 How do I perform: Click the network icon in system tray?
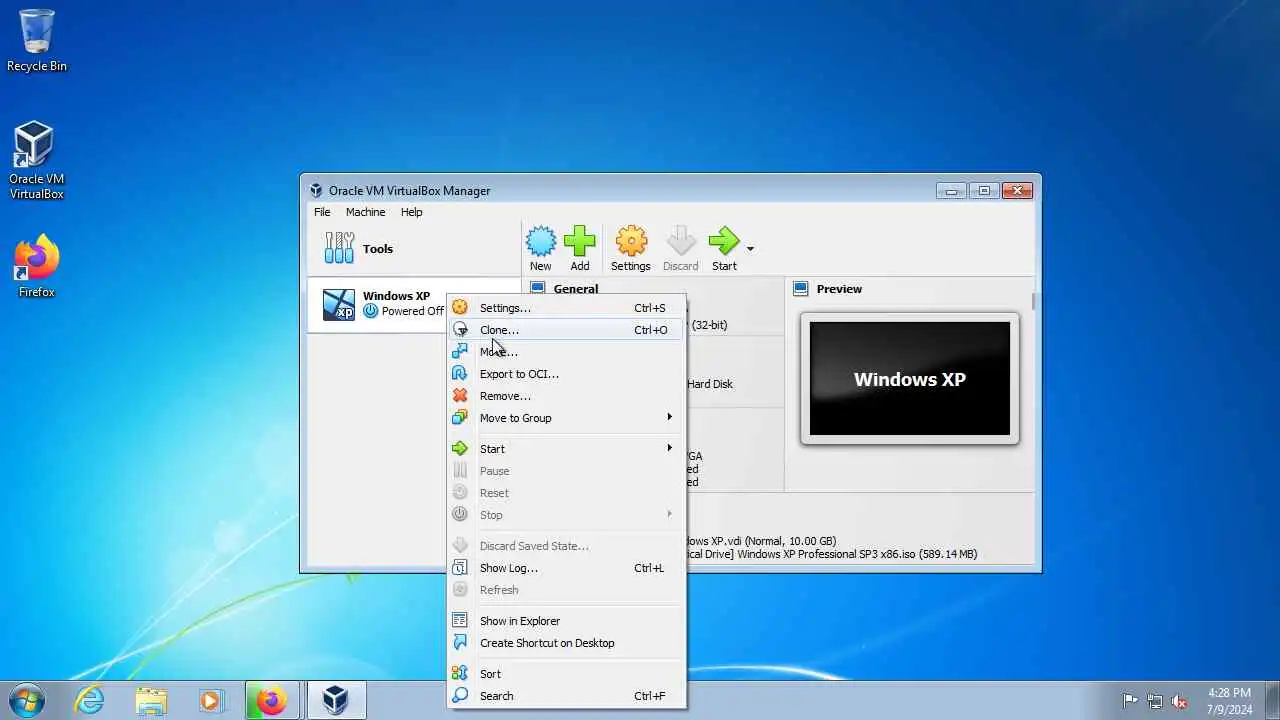[x=1155, y=701]
